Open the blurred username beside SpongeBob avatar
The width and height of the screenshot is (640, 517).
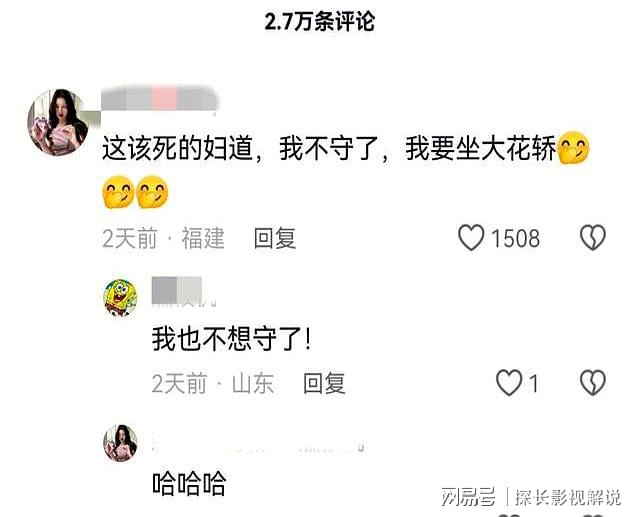183,291
